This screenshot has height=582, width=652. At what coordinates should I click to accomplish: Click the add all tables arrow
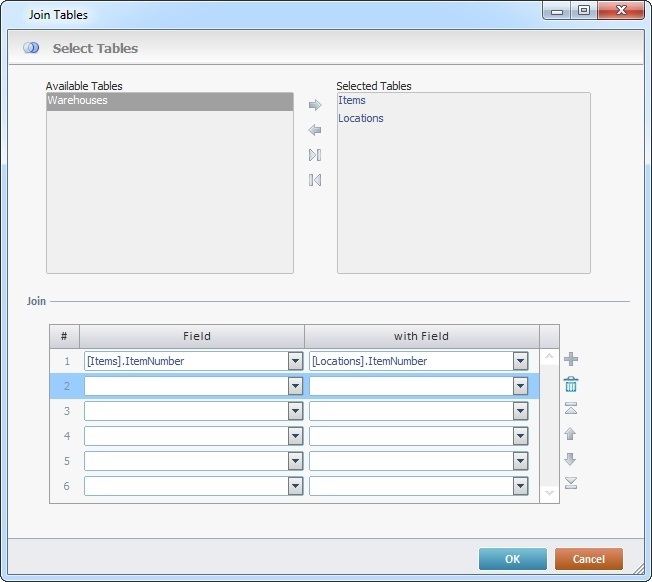(x=315, y=155)
